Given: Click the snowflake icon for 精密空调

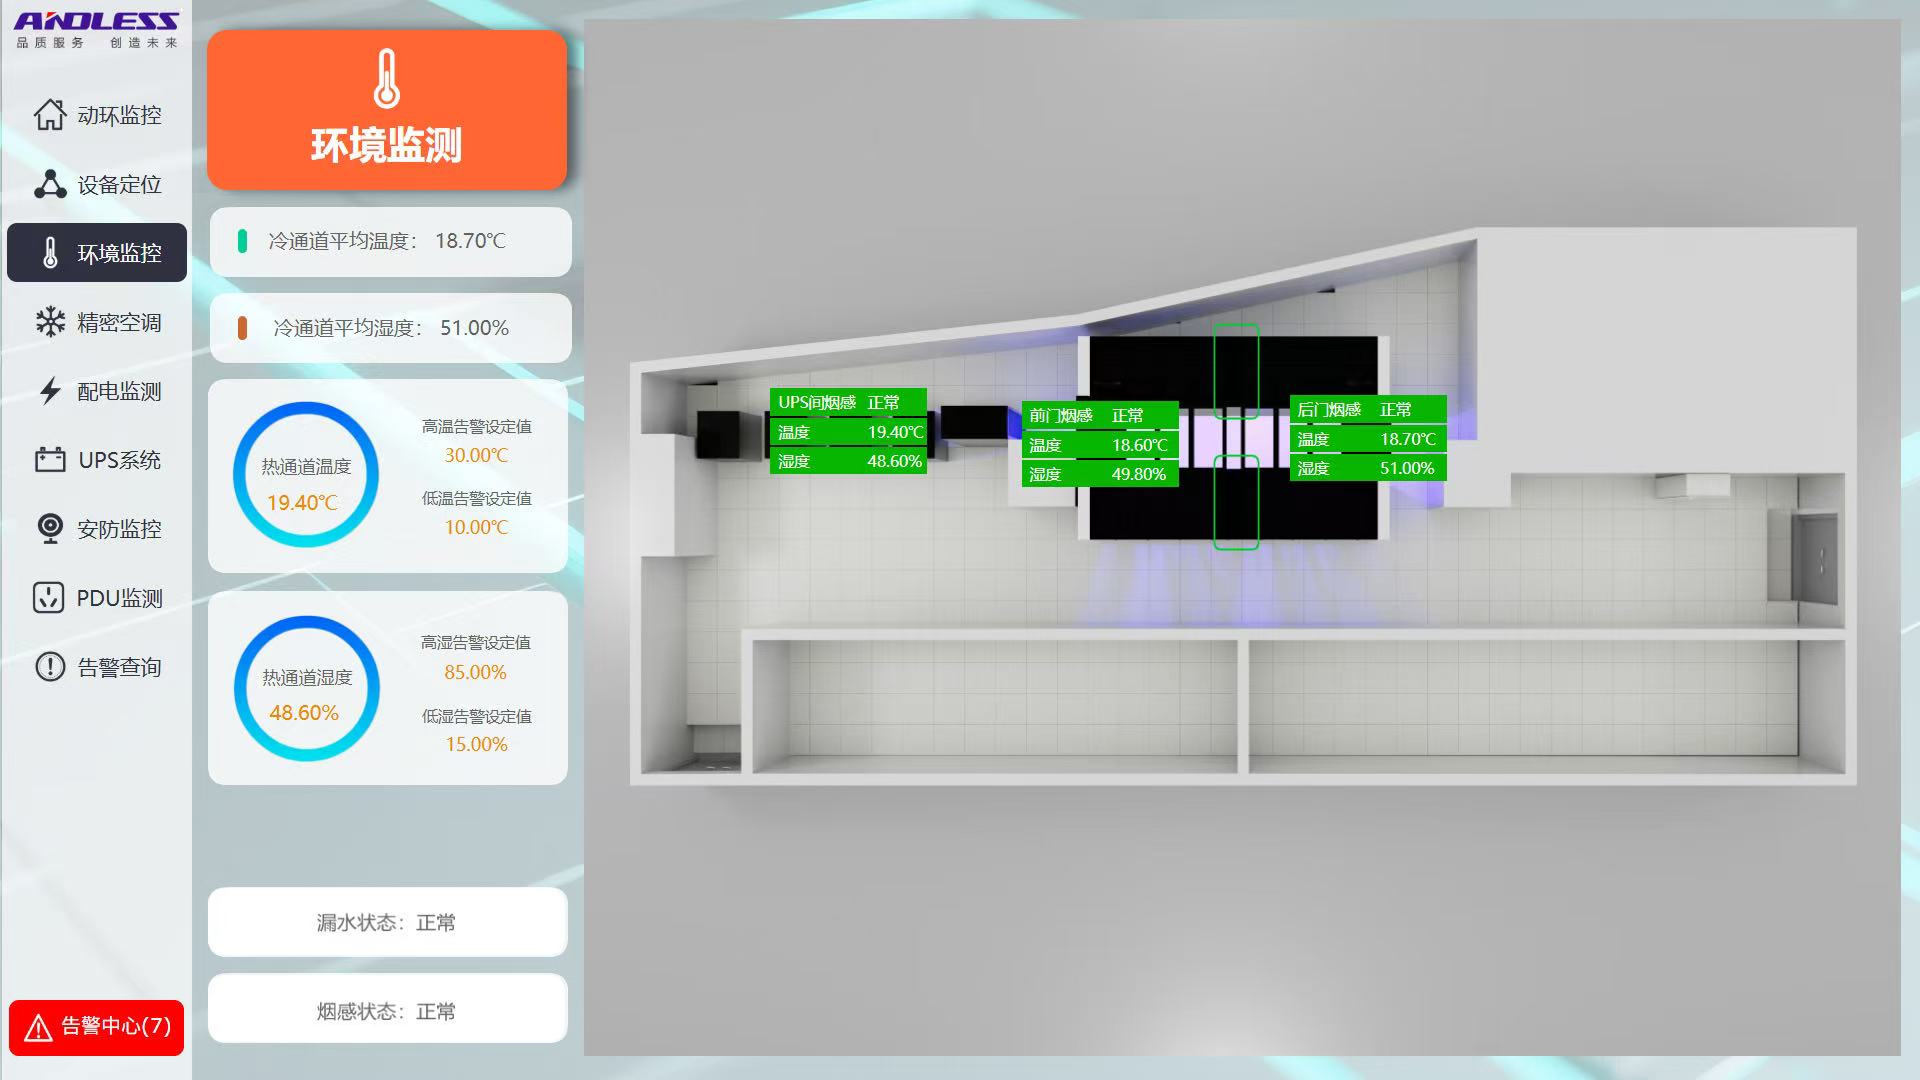Looking at the screenshot, I should pos(49,322).
